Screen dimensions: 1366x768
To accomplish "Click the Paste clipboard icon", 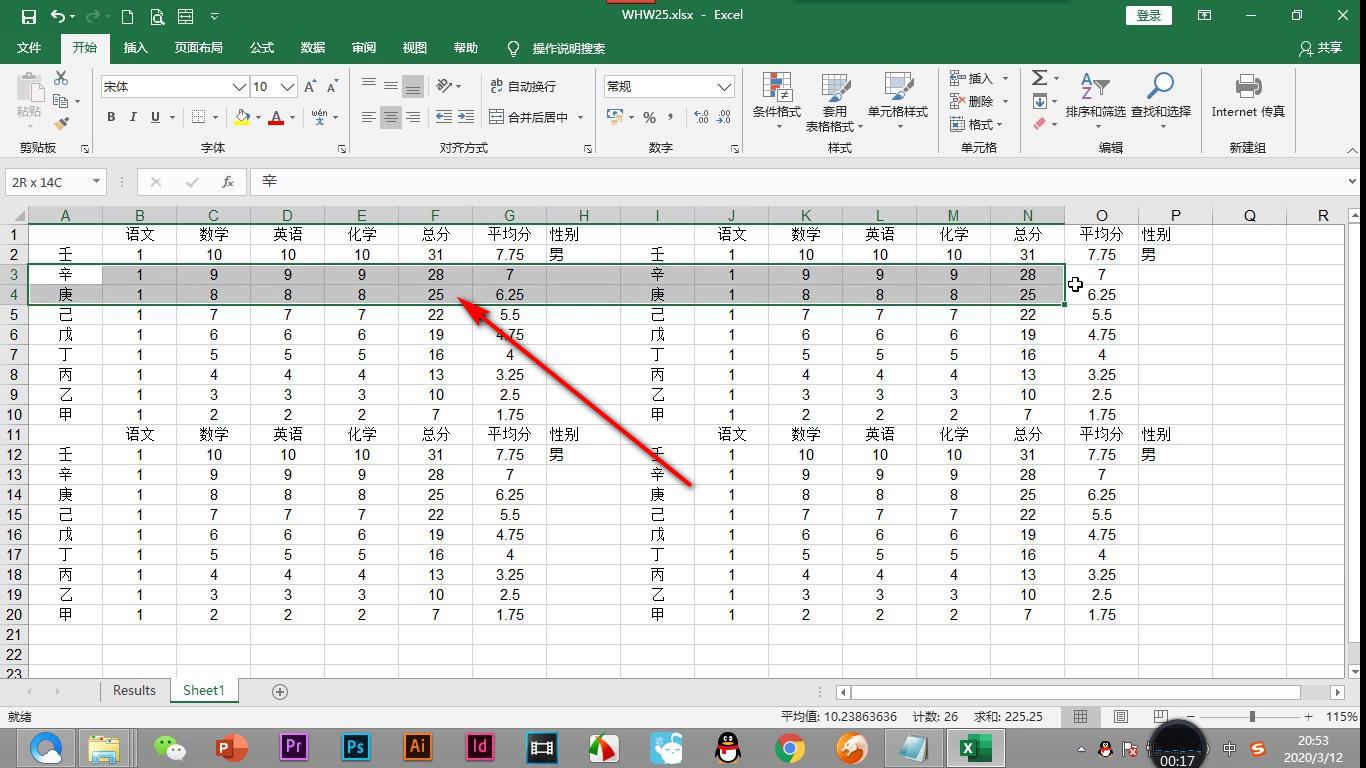I will pos(29,90).
